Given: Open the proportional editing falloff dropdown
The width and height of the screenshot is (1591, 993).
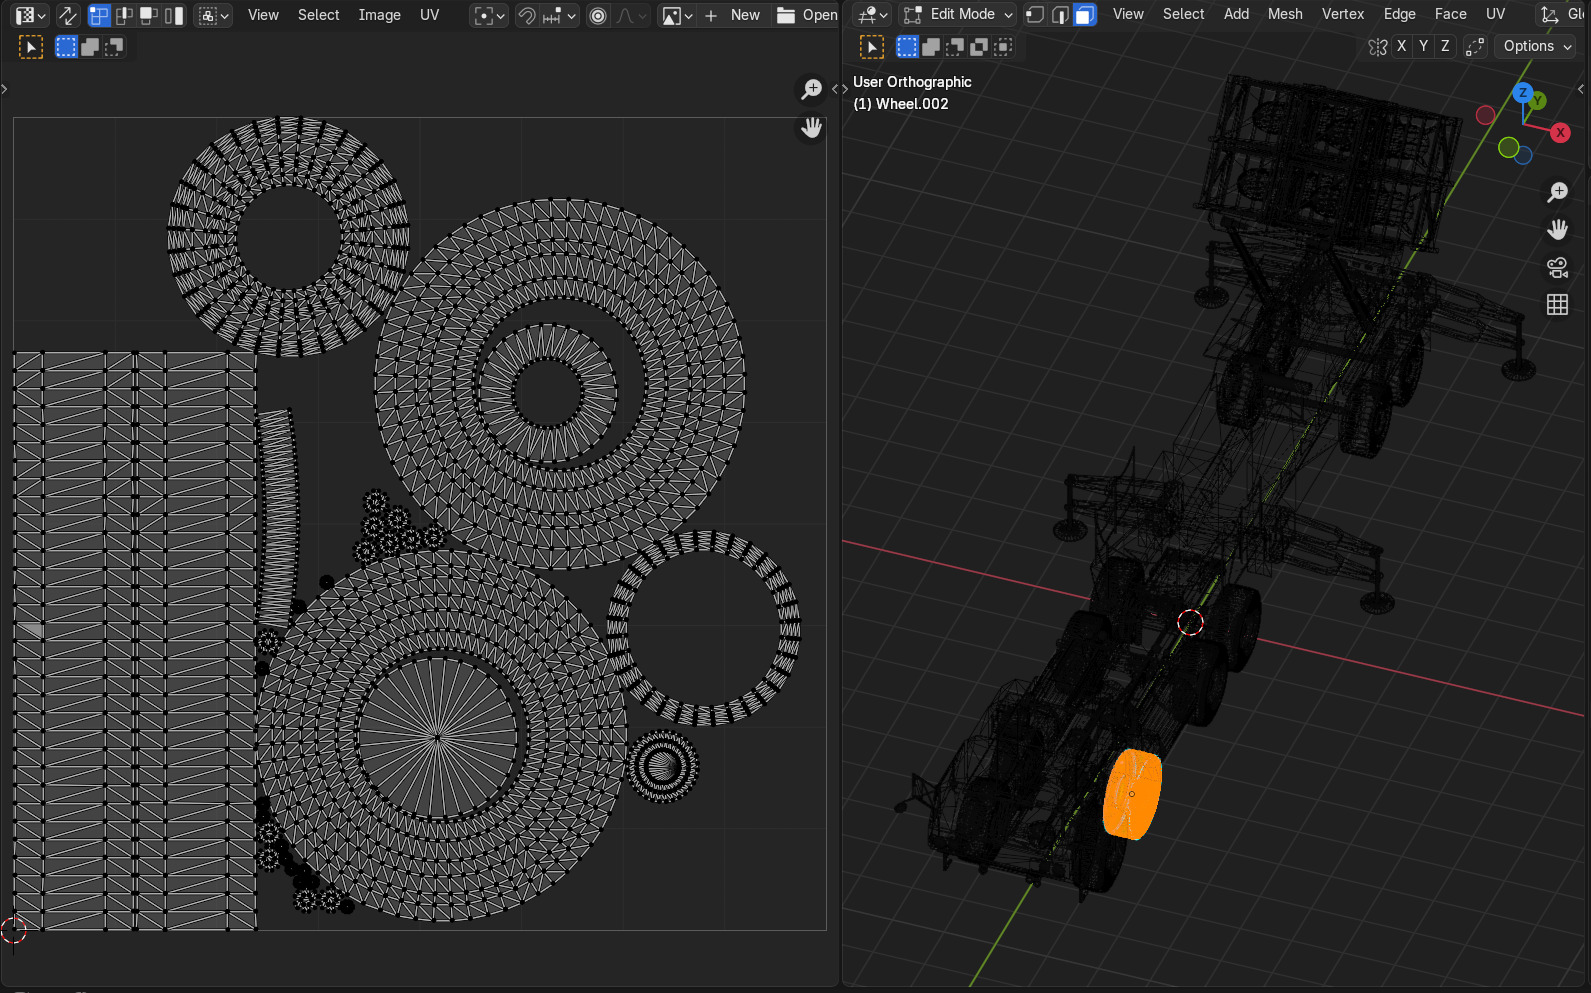Looking at the screenshot, I should [631, 15].
